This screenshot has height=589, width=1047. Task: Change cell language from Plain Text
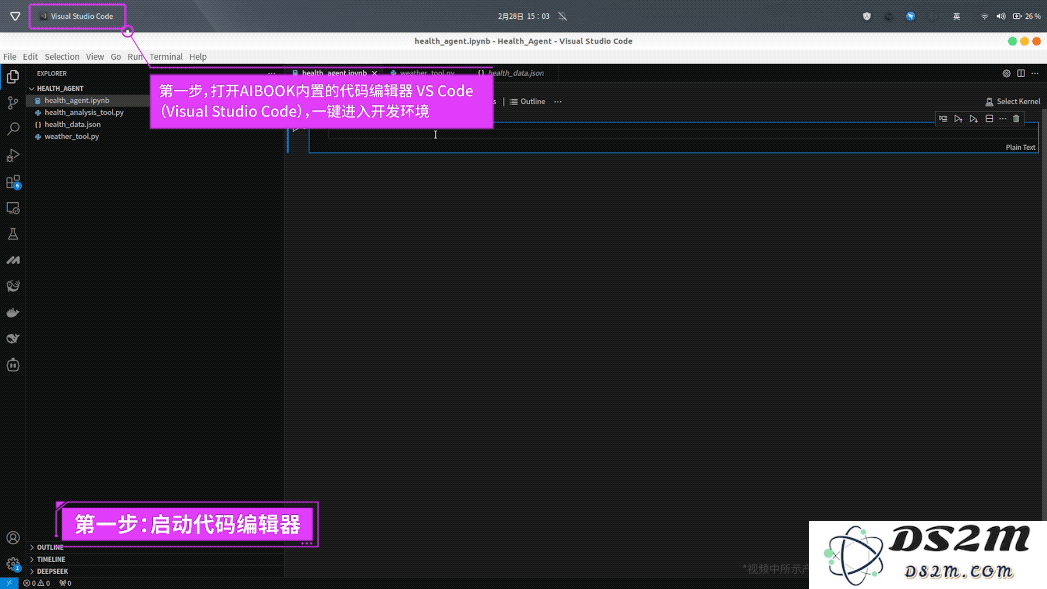click(x=1020, y=148)
